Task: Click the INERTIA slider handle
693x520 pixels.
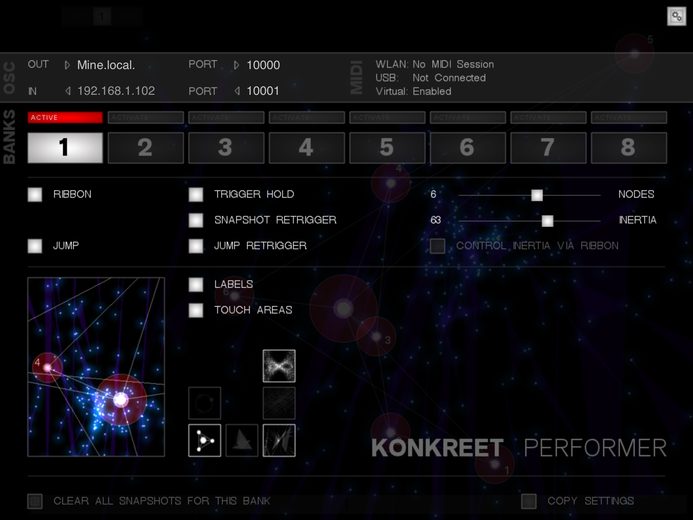Action: (x=548, y=220)
